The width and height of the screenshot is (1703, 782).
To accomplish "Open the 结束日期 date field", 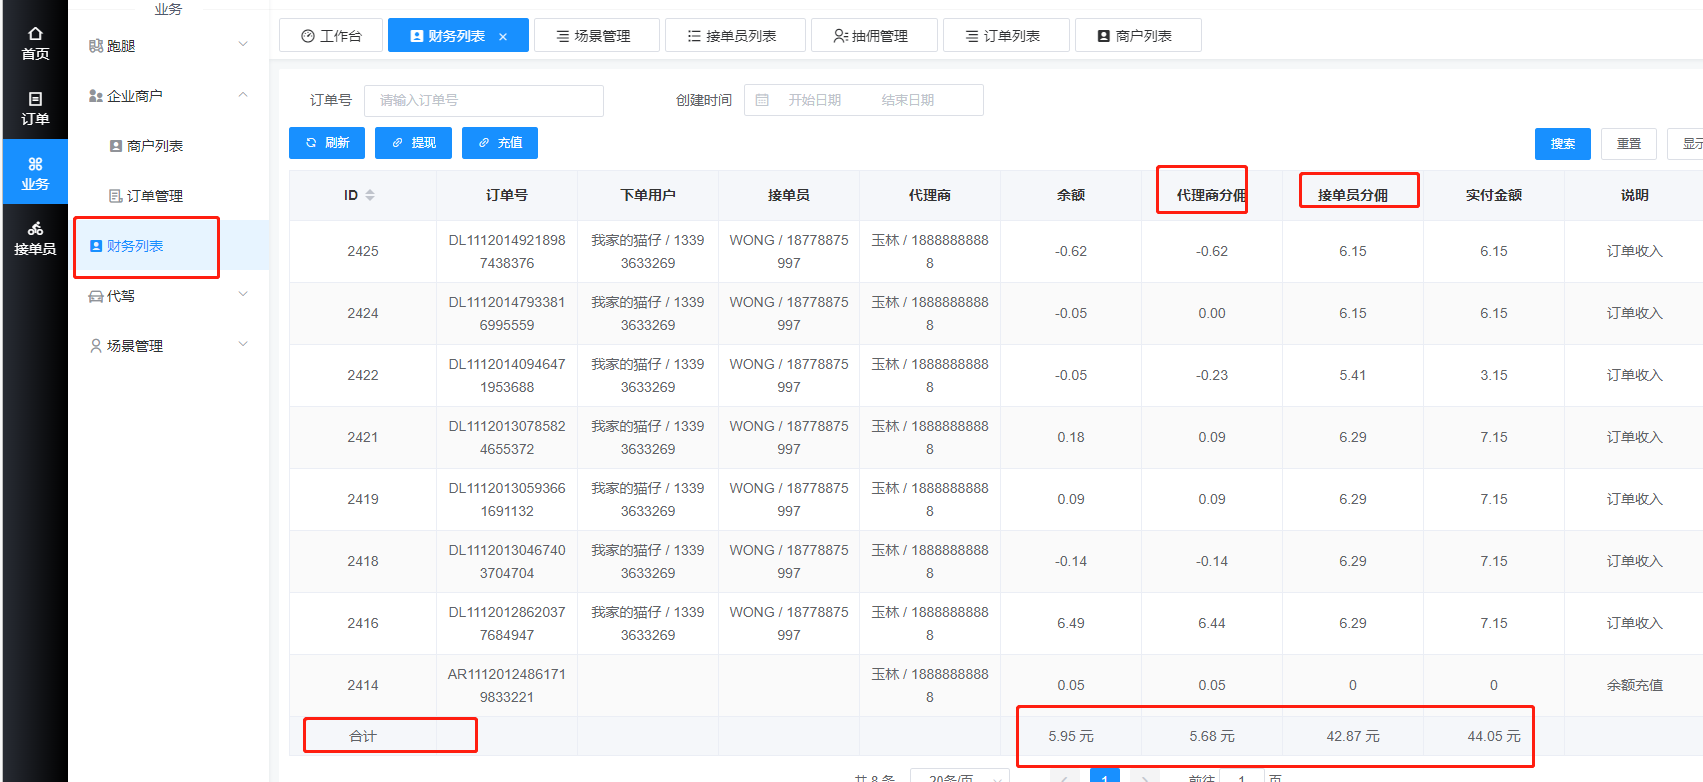I will point(907,100).
